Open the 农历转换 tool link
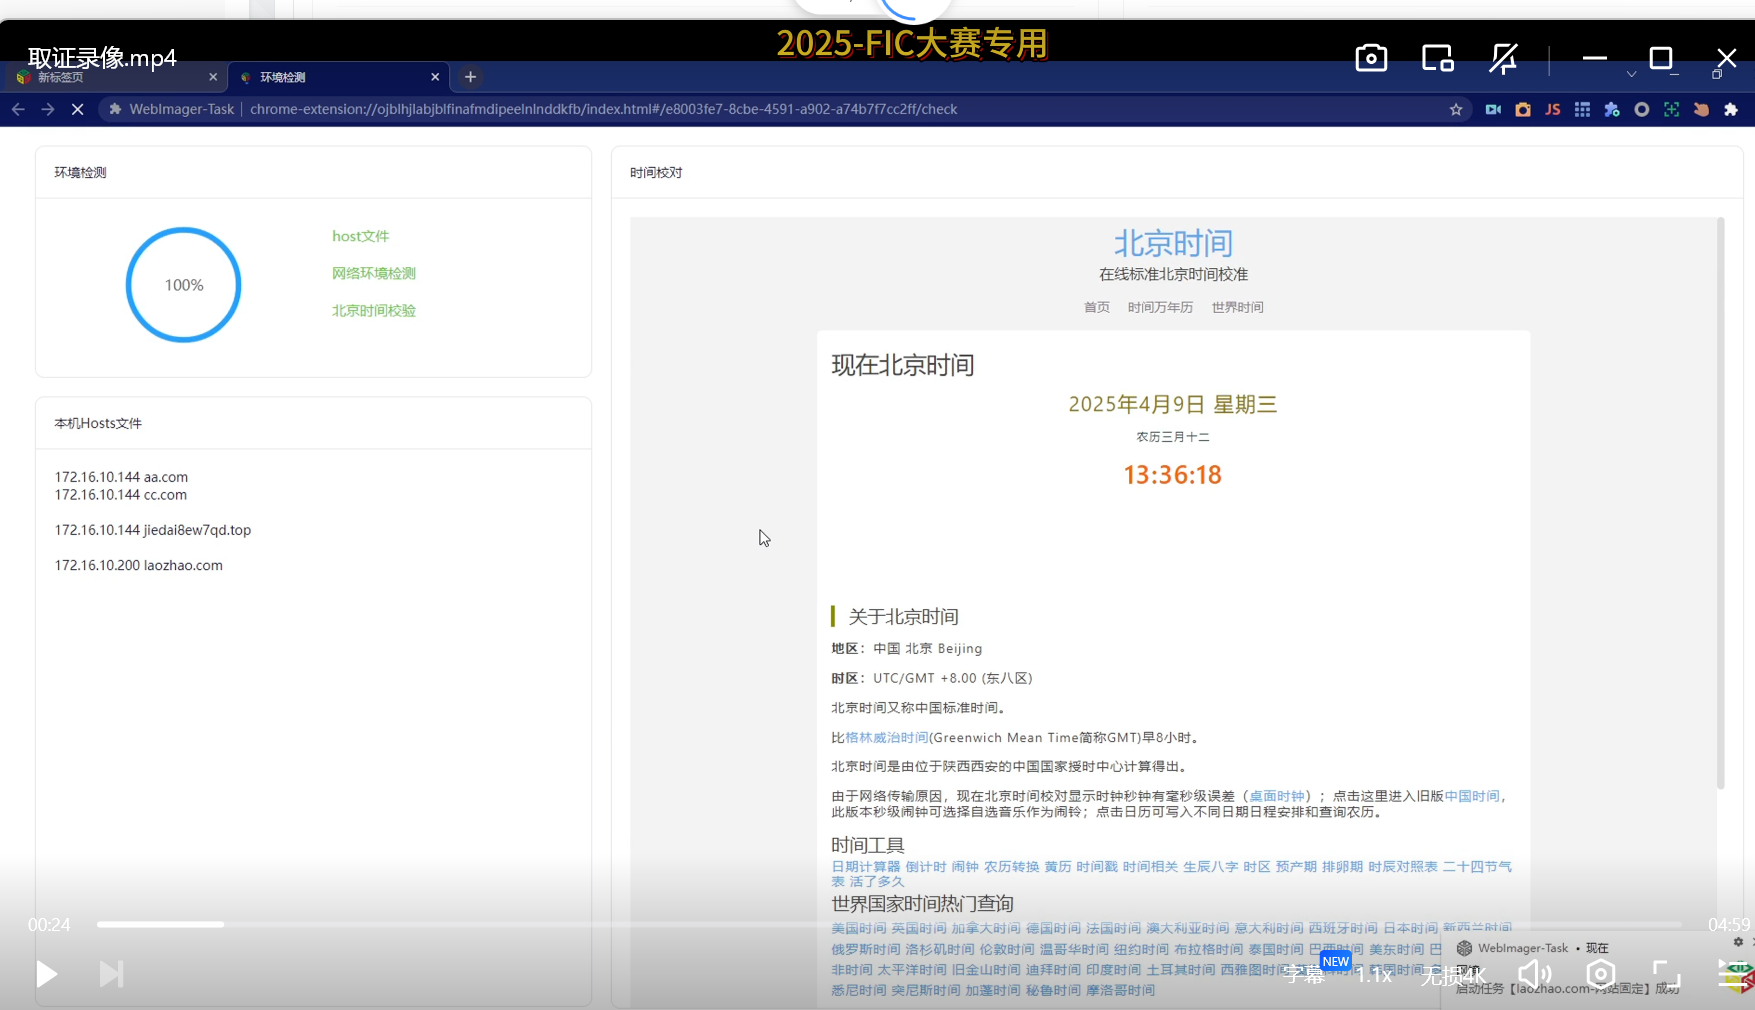Image resolution: width=1755 pixels, height=1010 pixels. [x=1011, y=867]
